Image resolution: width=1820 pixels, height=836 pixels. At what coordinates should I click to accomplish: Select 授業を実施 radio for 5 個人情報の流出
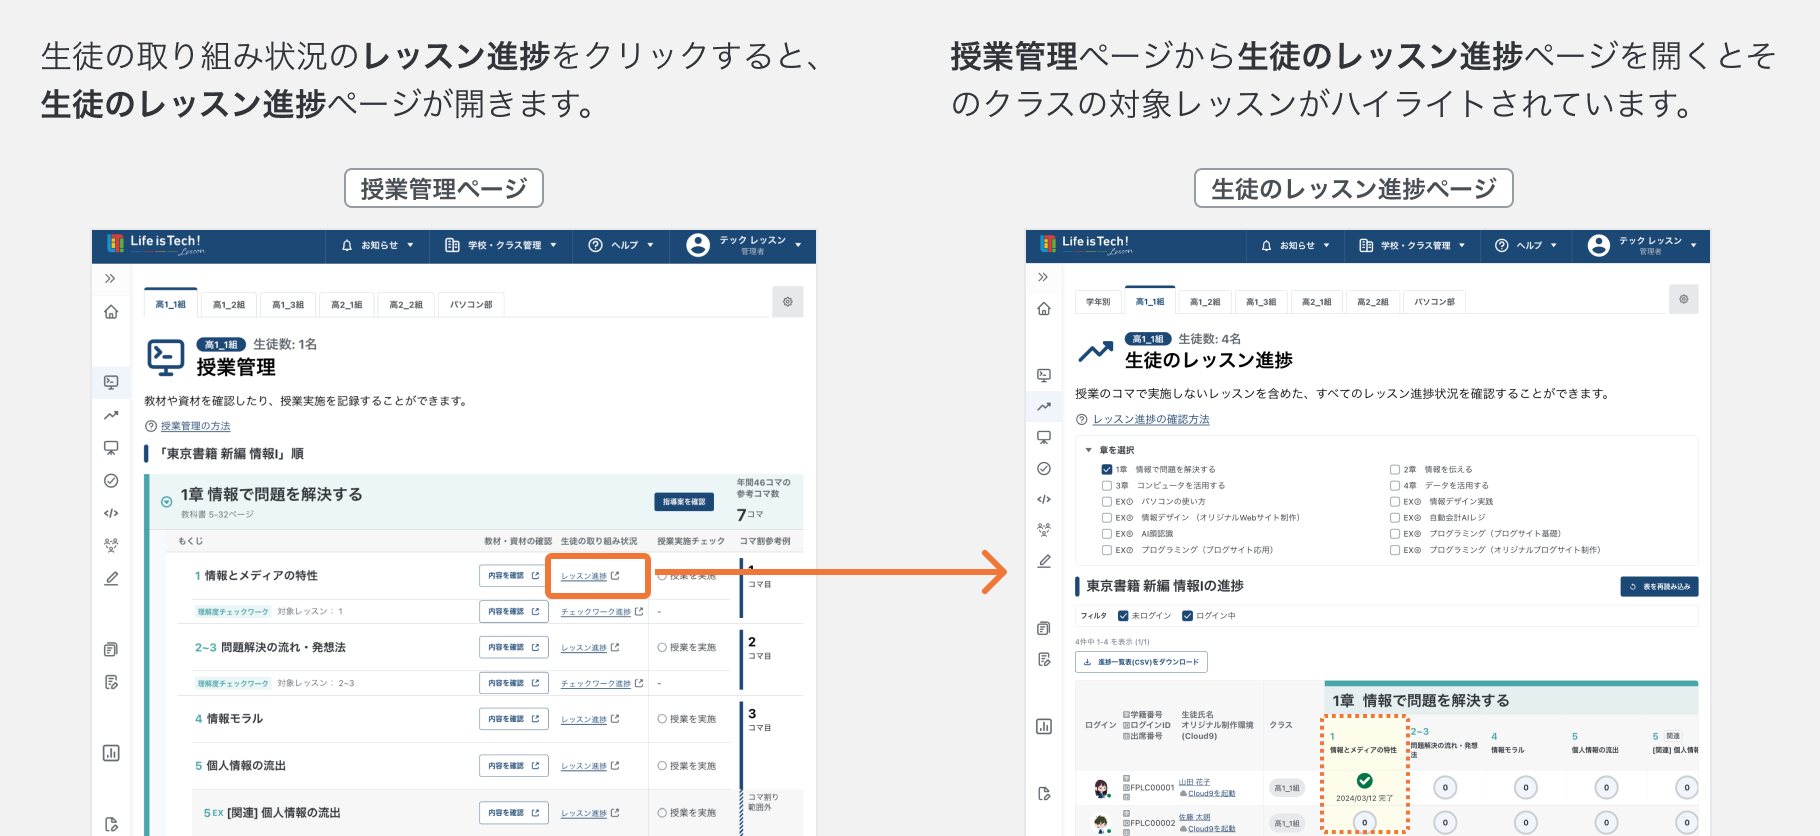pyautogui.click(x=662, y=766)
